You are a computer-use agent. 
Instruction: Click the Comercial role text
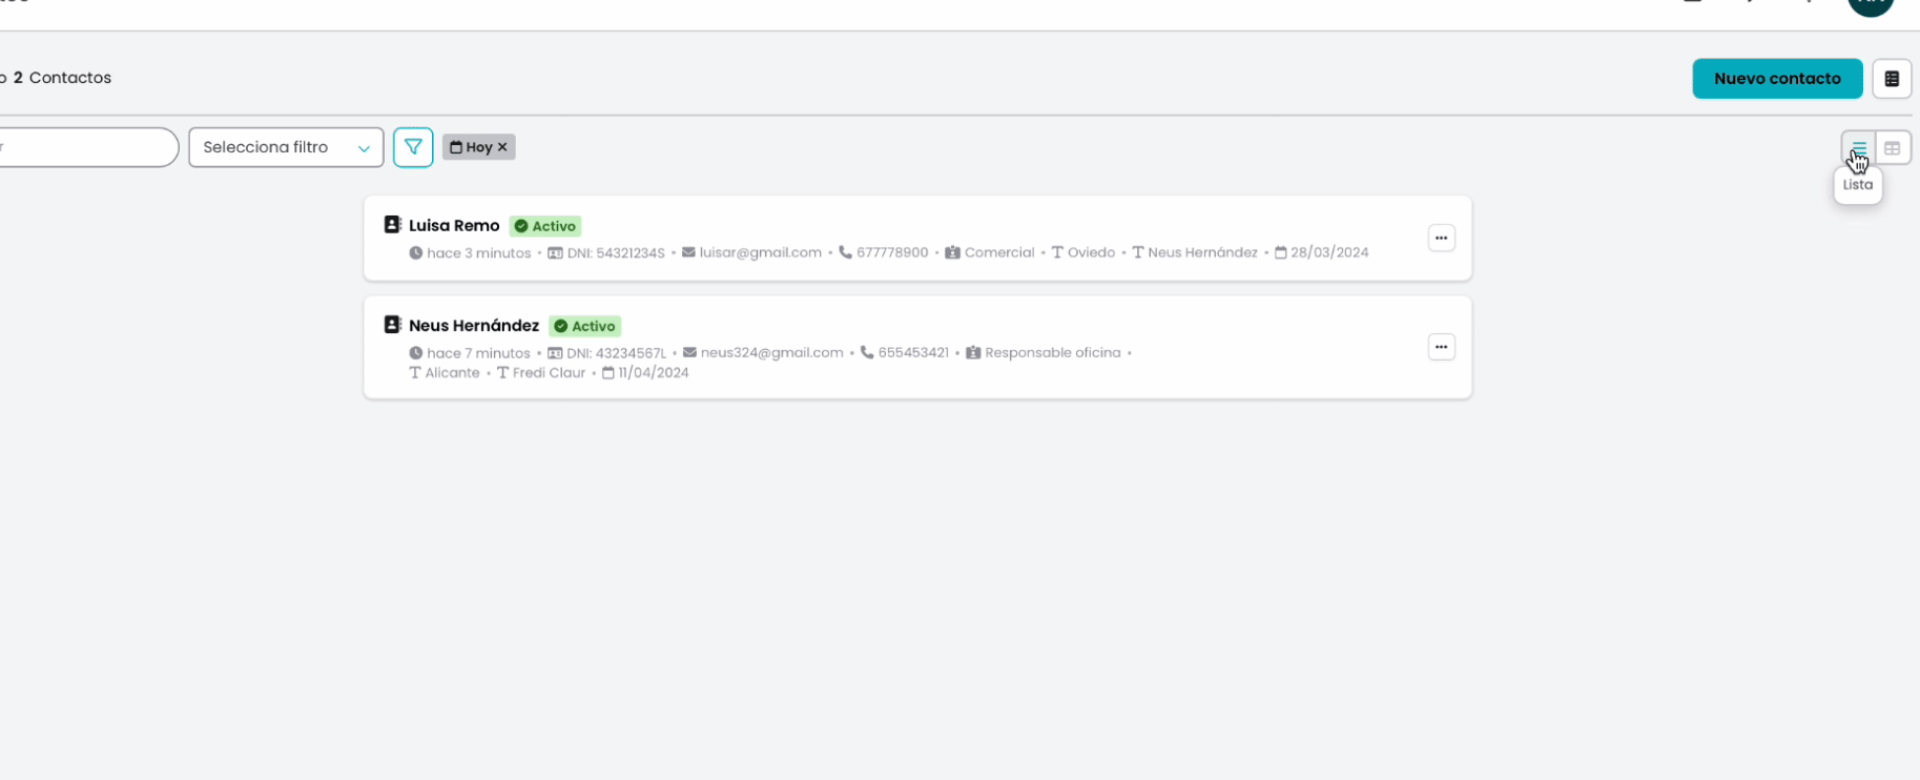click(999, 253)
